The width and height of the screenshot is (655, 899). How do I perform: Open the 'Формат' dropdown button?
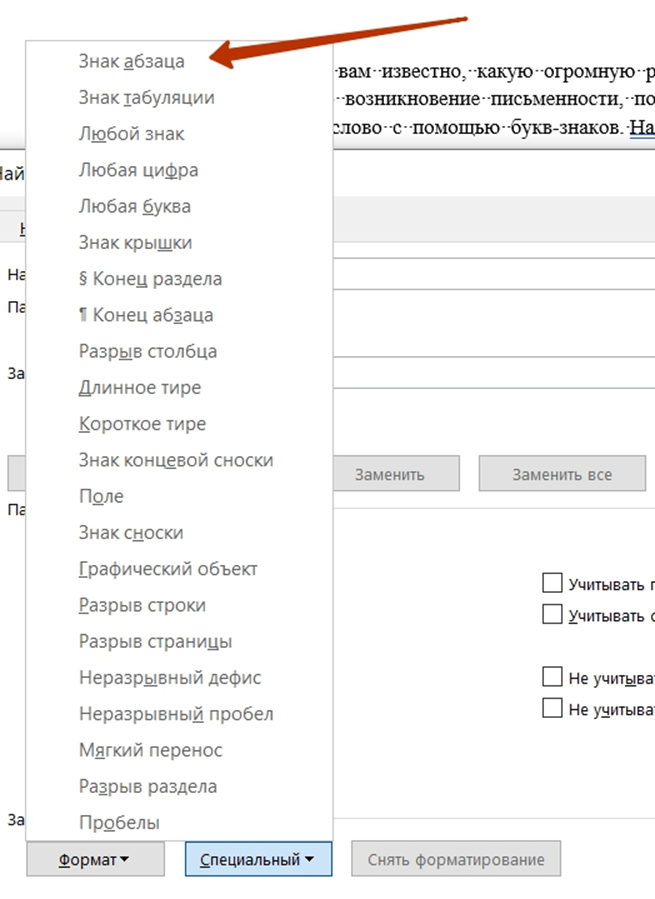click(95, 859)
